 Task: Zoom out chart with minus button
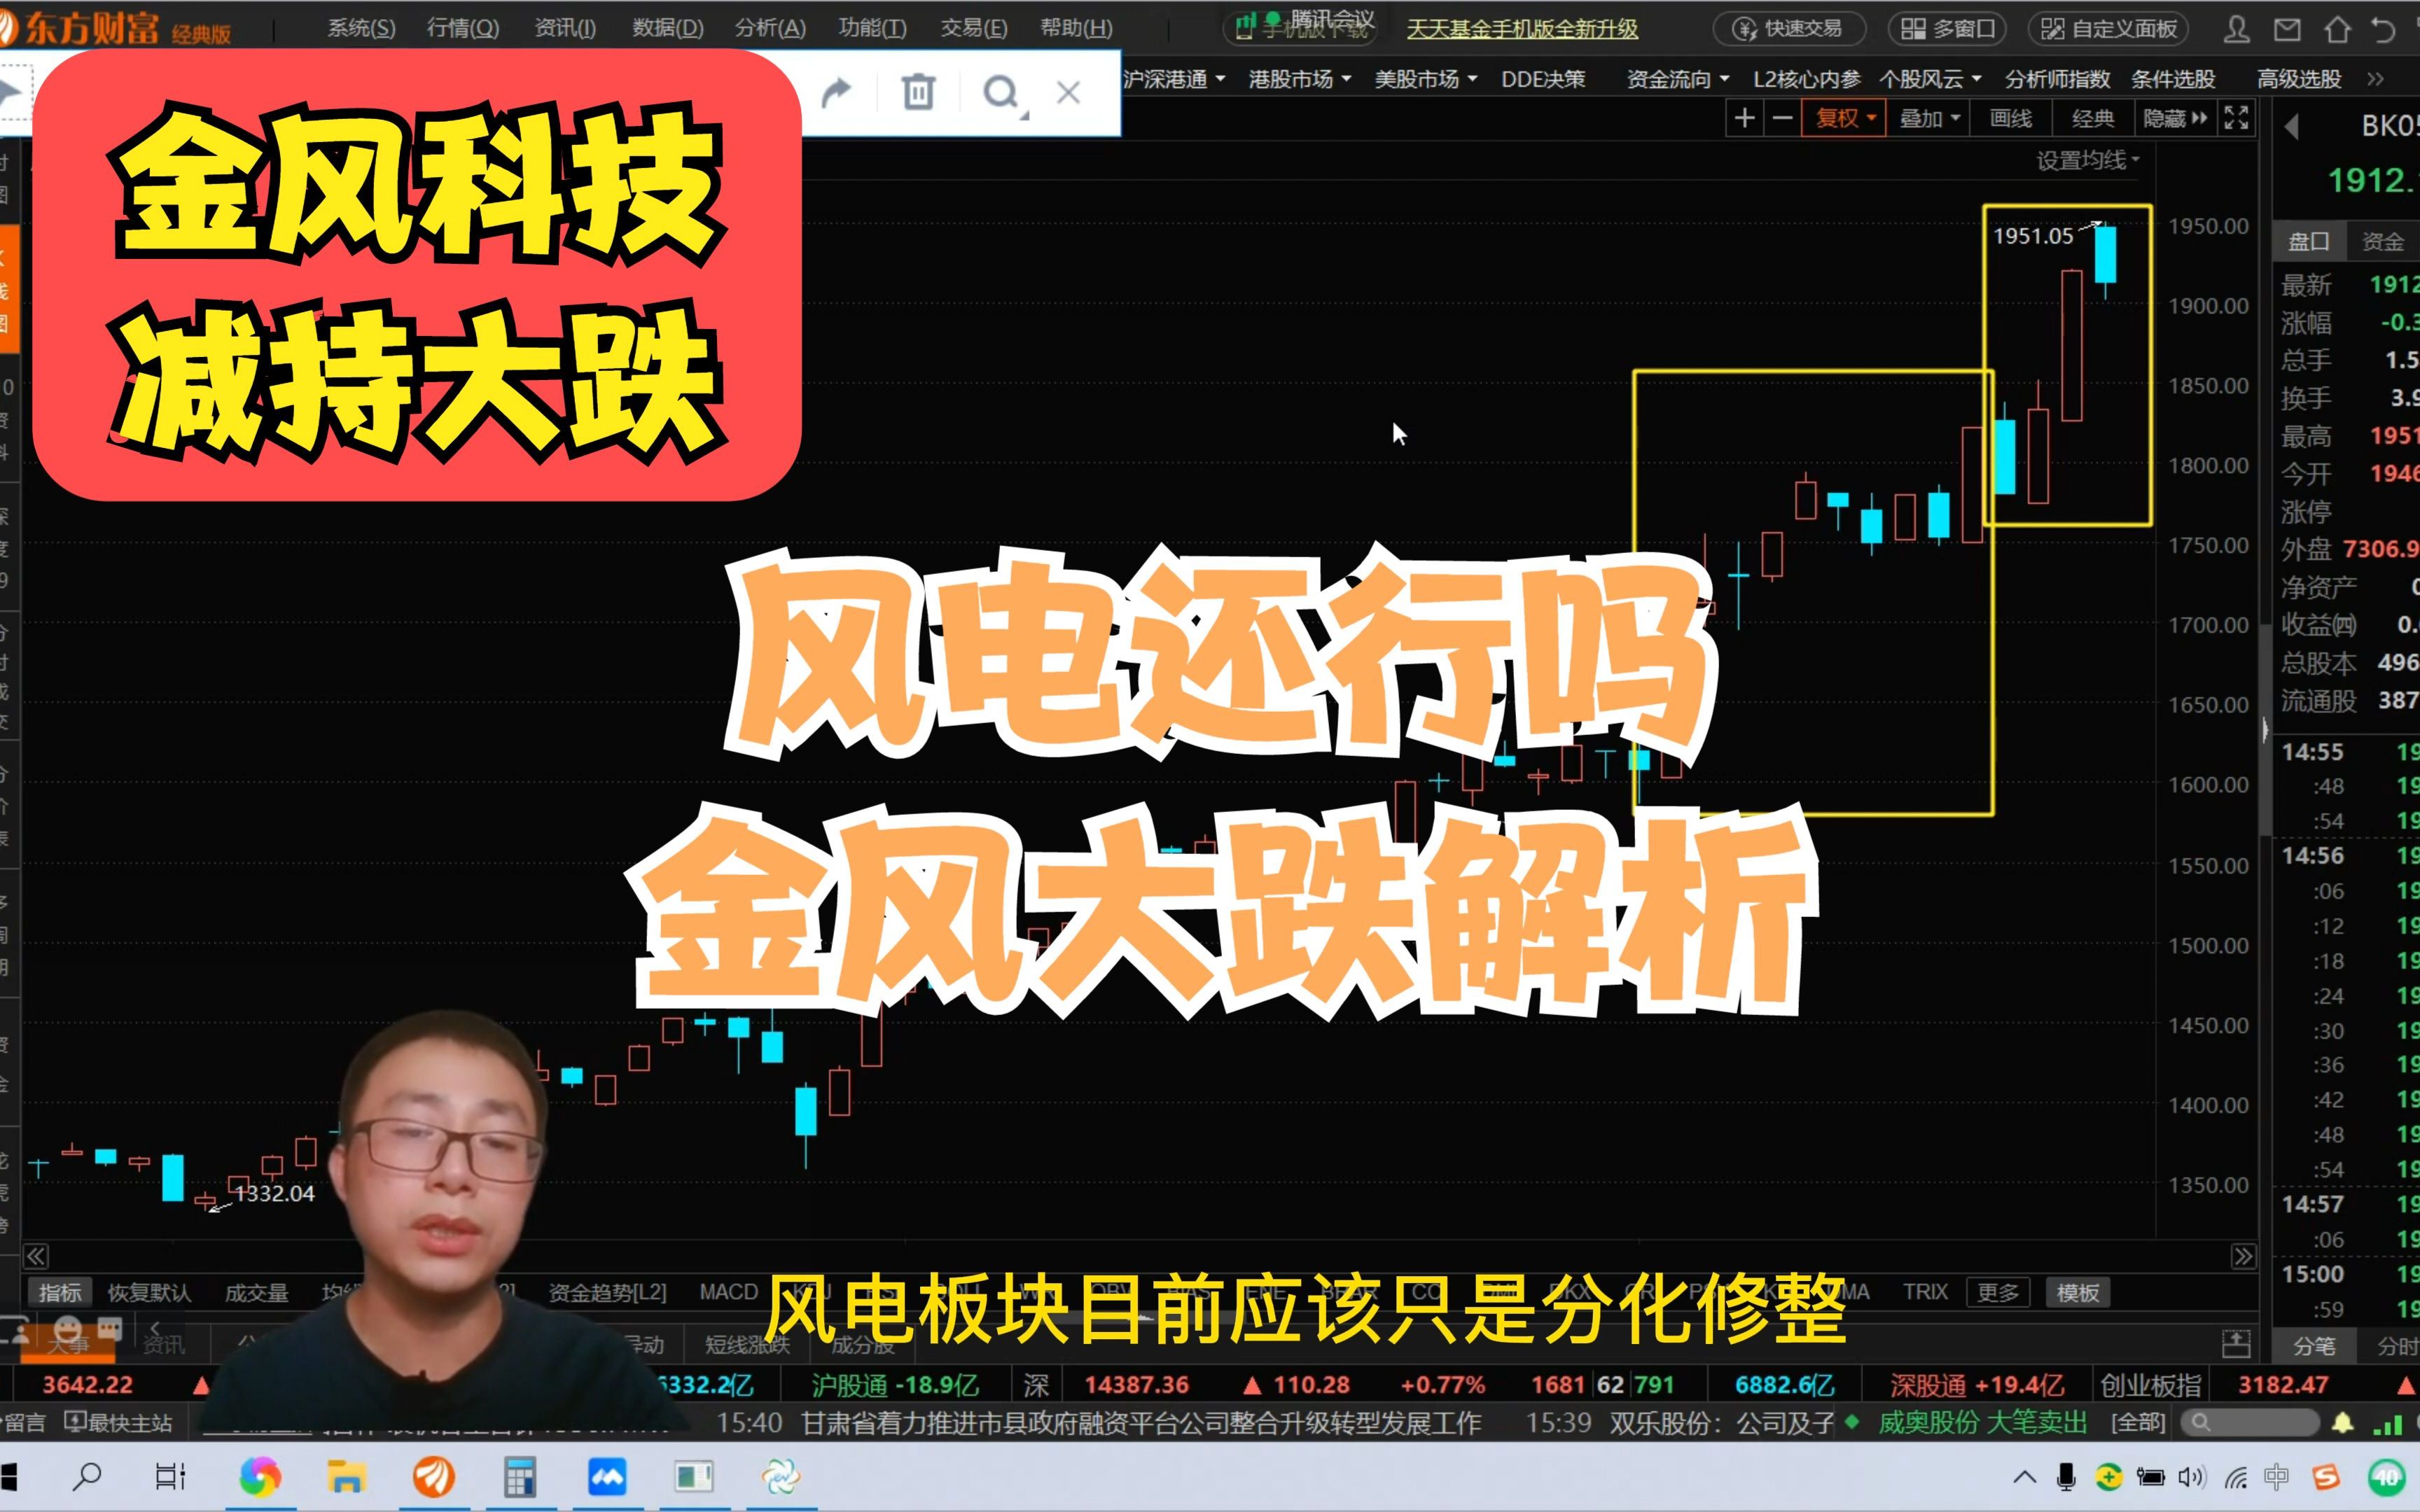1782,118
